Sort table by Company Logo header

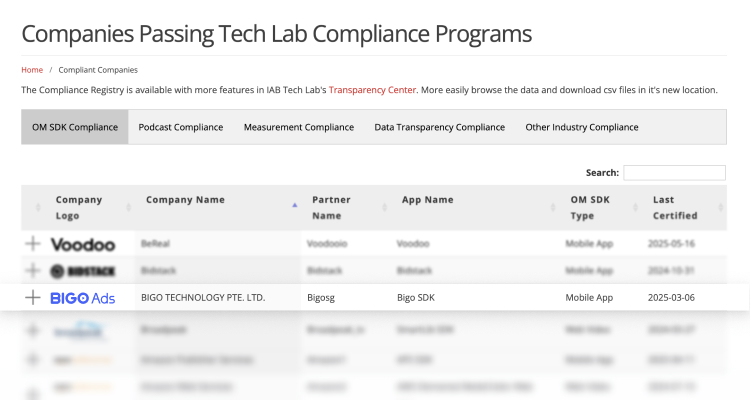79,207
